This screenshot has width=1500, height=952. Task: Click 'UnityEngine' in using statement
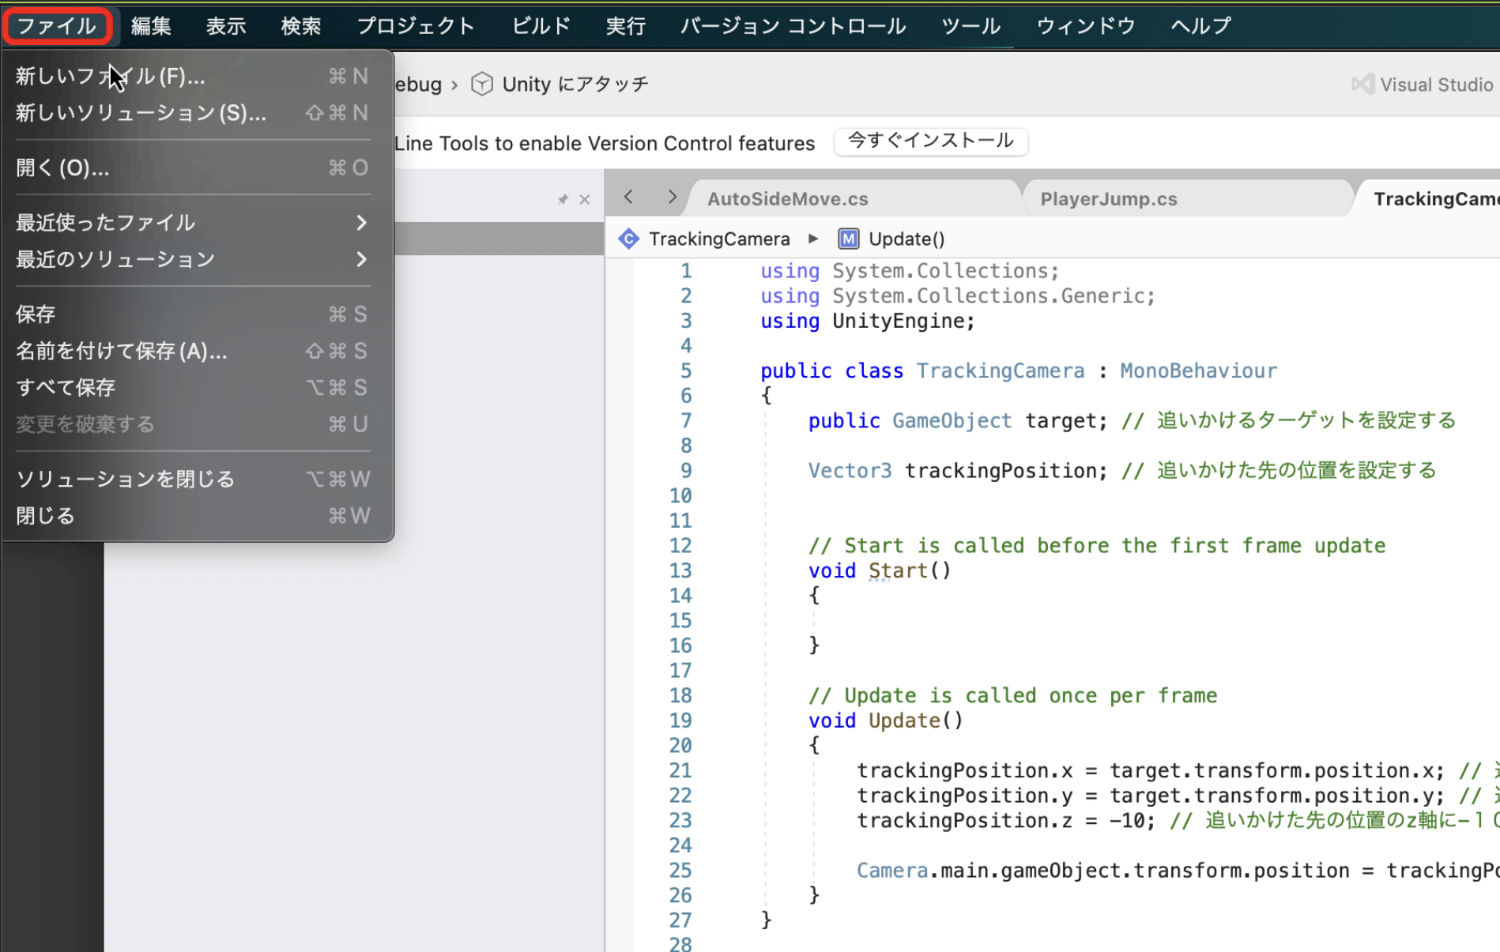point(898,321)
